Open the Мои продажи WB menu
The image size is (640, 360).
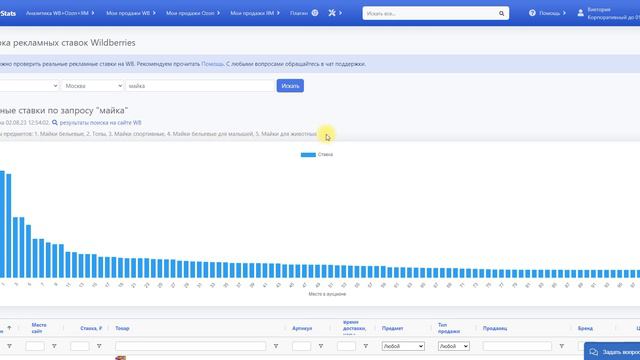131,13
